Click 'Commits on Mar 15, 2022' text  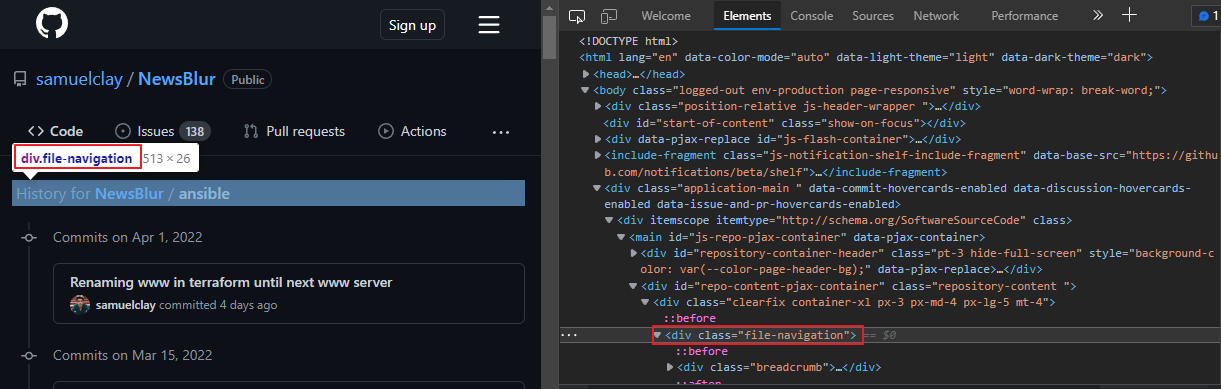[132, 355]
